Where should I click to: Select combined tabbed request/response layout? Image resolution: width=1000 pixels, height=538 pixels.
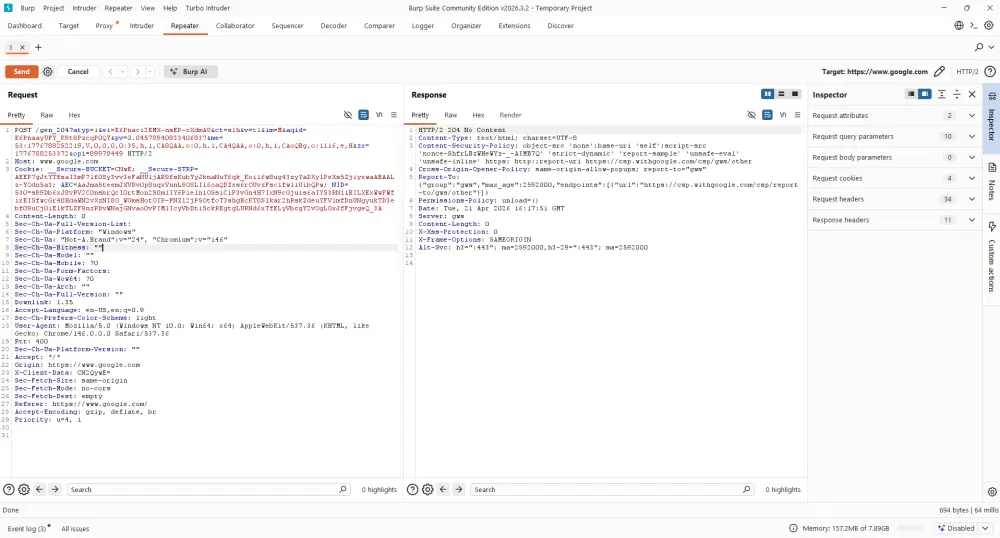[x=795, y=94]
